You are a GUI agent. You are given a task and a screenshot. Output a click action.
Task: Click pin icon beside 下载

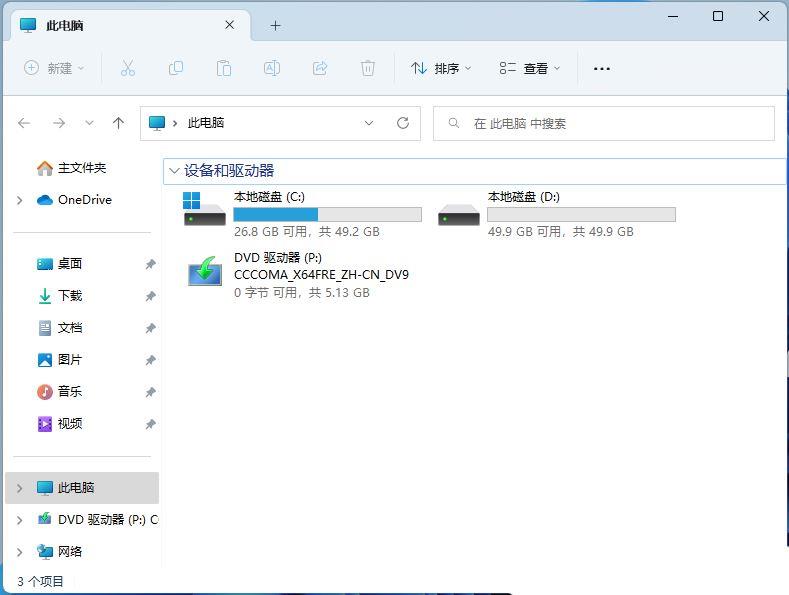click(x=150, y=296)
